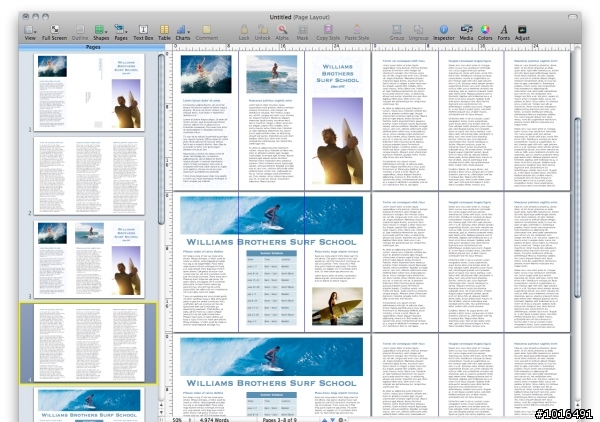
Task: Open the Shapes dropdown menu
Action: (101, 33)
